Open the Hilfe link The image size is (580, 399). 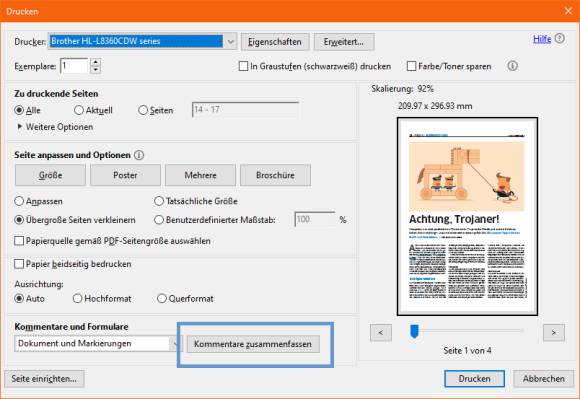542,39
